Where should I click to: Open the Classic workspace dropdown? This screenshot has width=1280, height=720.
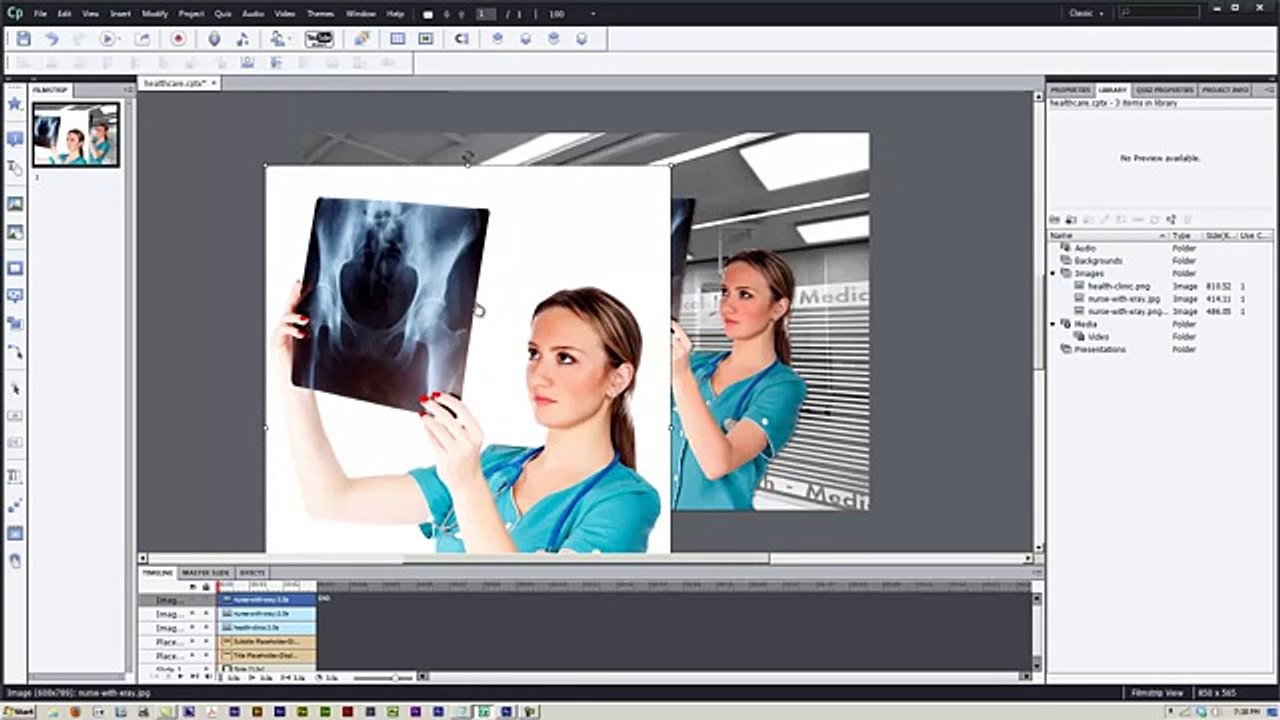click(x=1087, y=13)
